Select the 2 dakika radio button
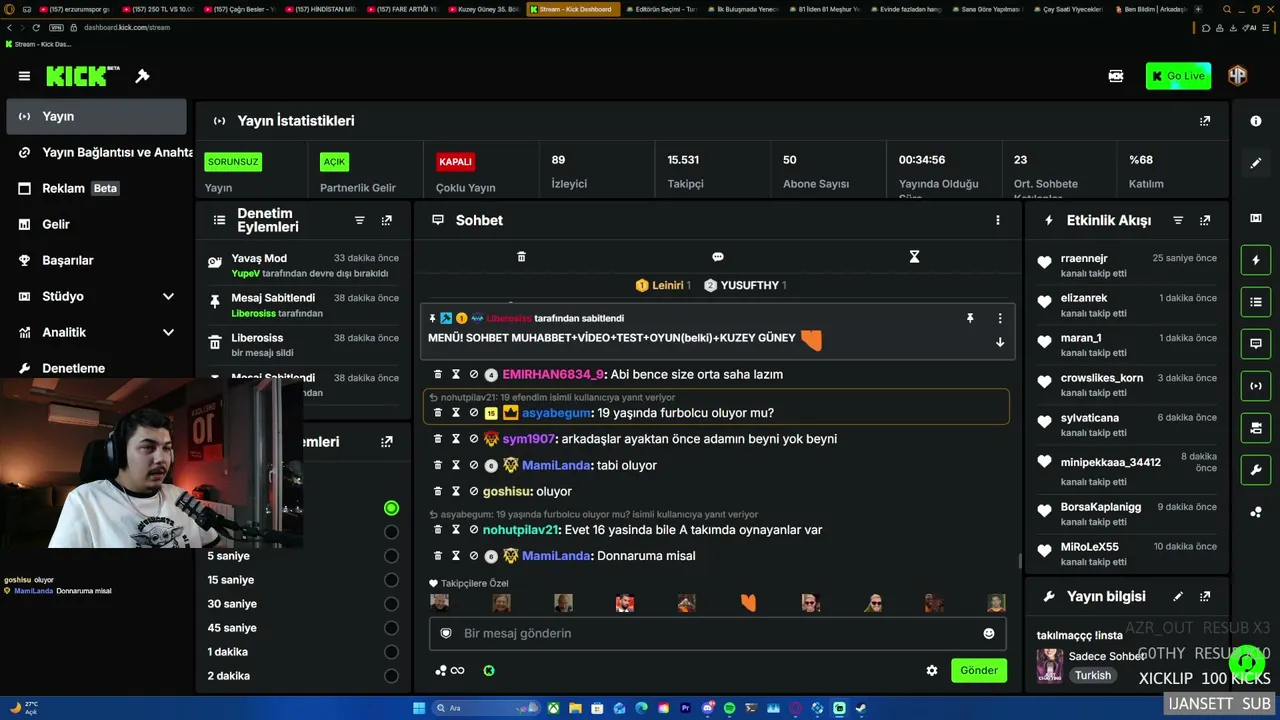Image resolution: width=1280 pixels, height=720 pixels. pos(391,676)
